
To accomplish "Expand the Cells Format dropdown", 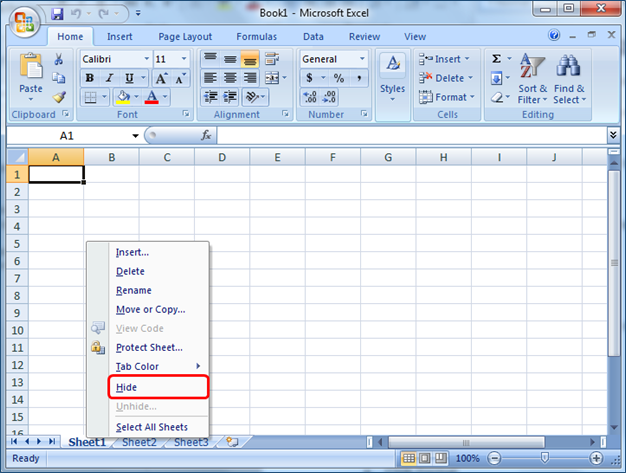I will point(472,97).
